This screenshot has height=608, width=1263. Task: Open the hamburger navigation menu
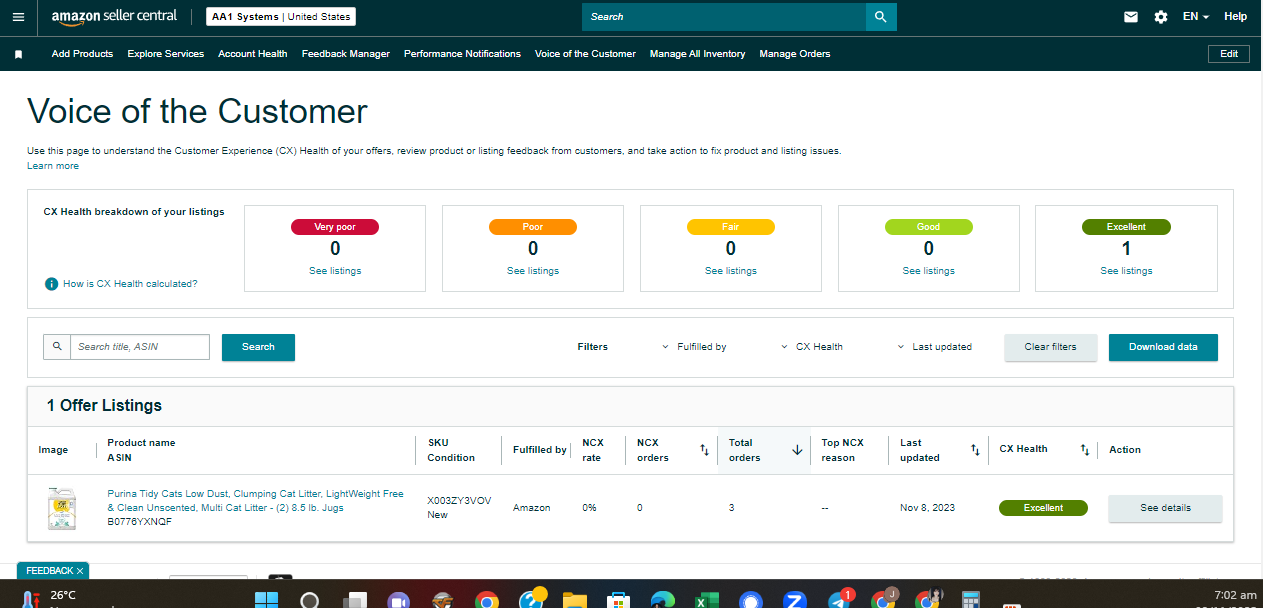(x=18, y=17)
